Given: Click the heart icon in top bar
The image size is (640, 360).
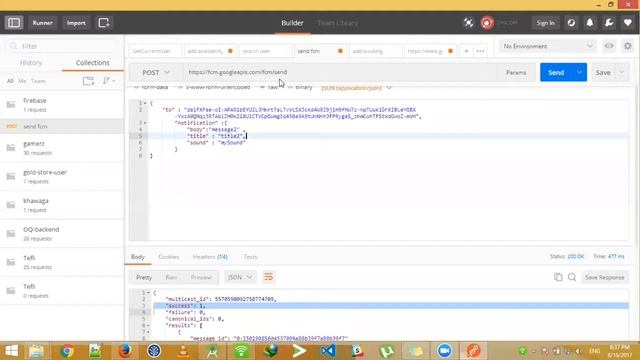Looking at the screenshot, I should (628, 23).
